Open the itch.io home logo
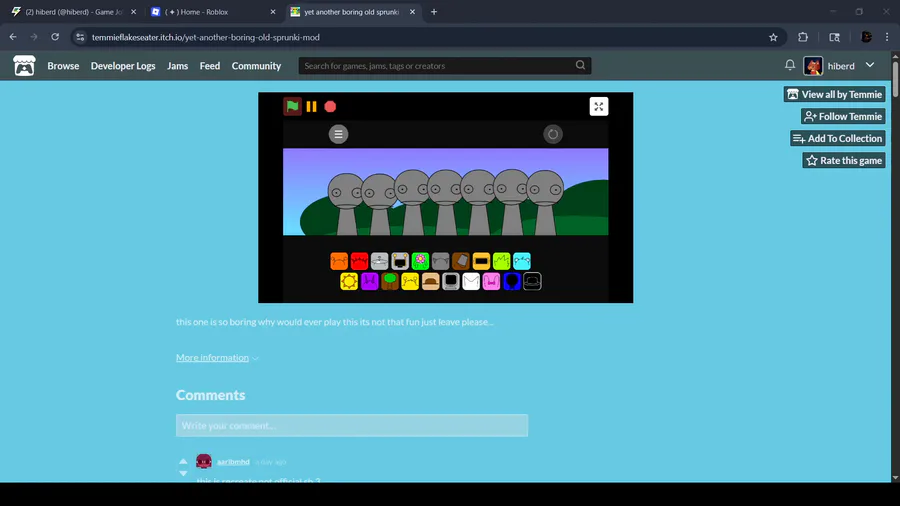 [24, 66]
